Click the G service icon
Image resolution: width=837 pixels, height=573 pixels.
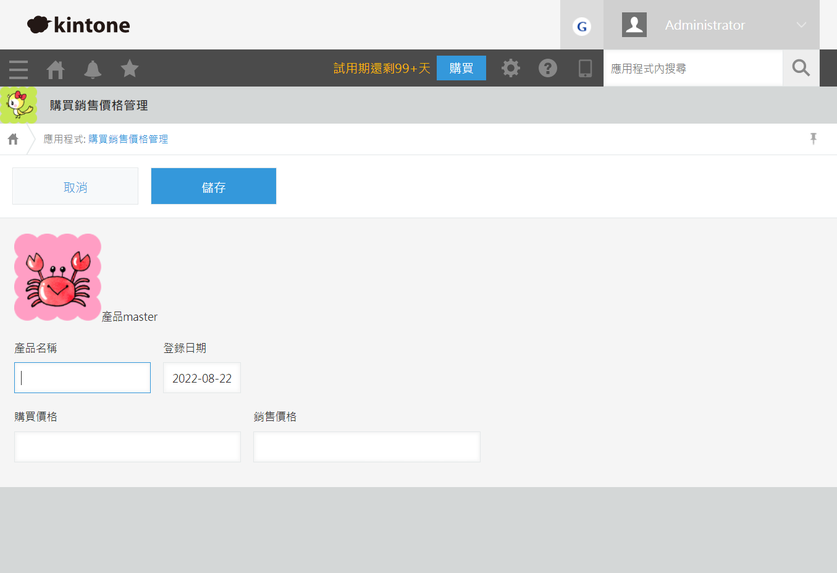click(581, 26)
